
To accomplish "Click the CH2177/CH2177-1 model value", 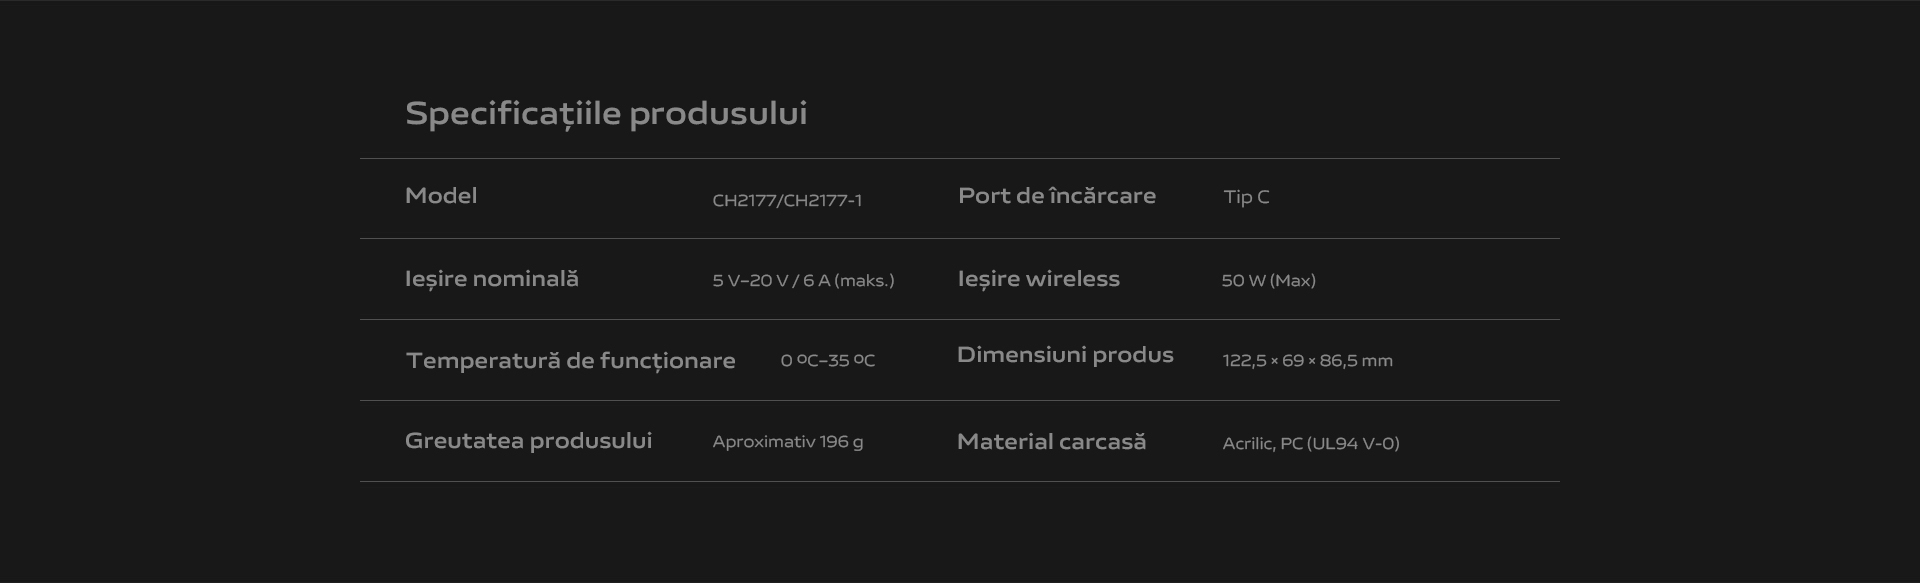I will 787,200.
